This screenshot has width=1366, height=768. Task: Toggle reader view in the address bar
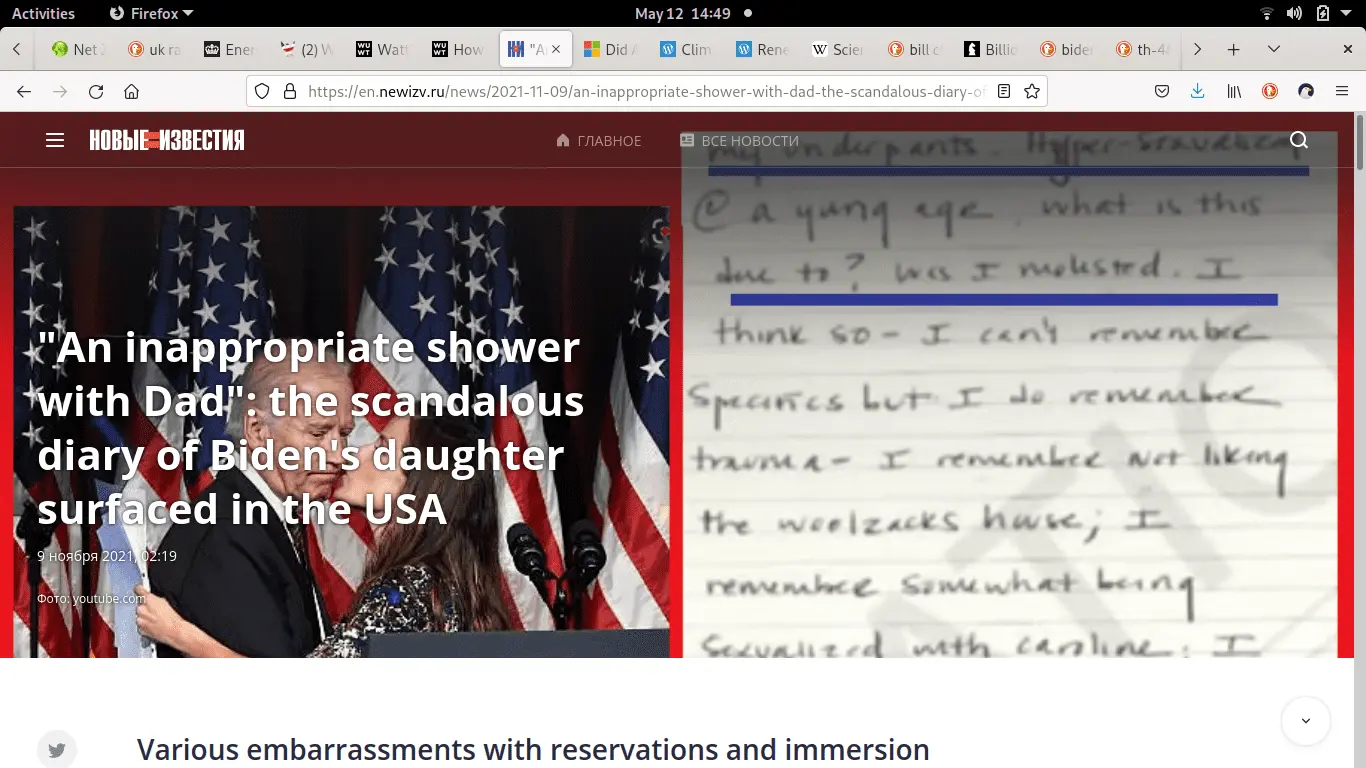(x=1004, y=91)
